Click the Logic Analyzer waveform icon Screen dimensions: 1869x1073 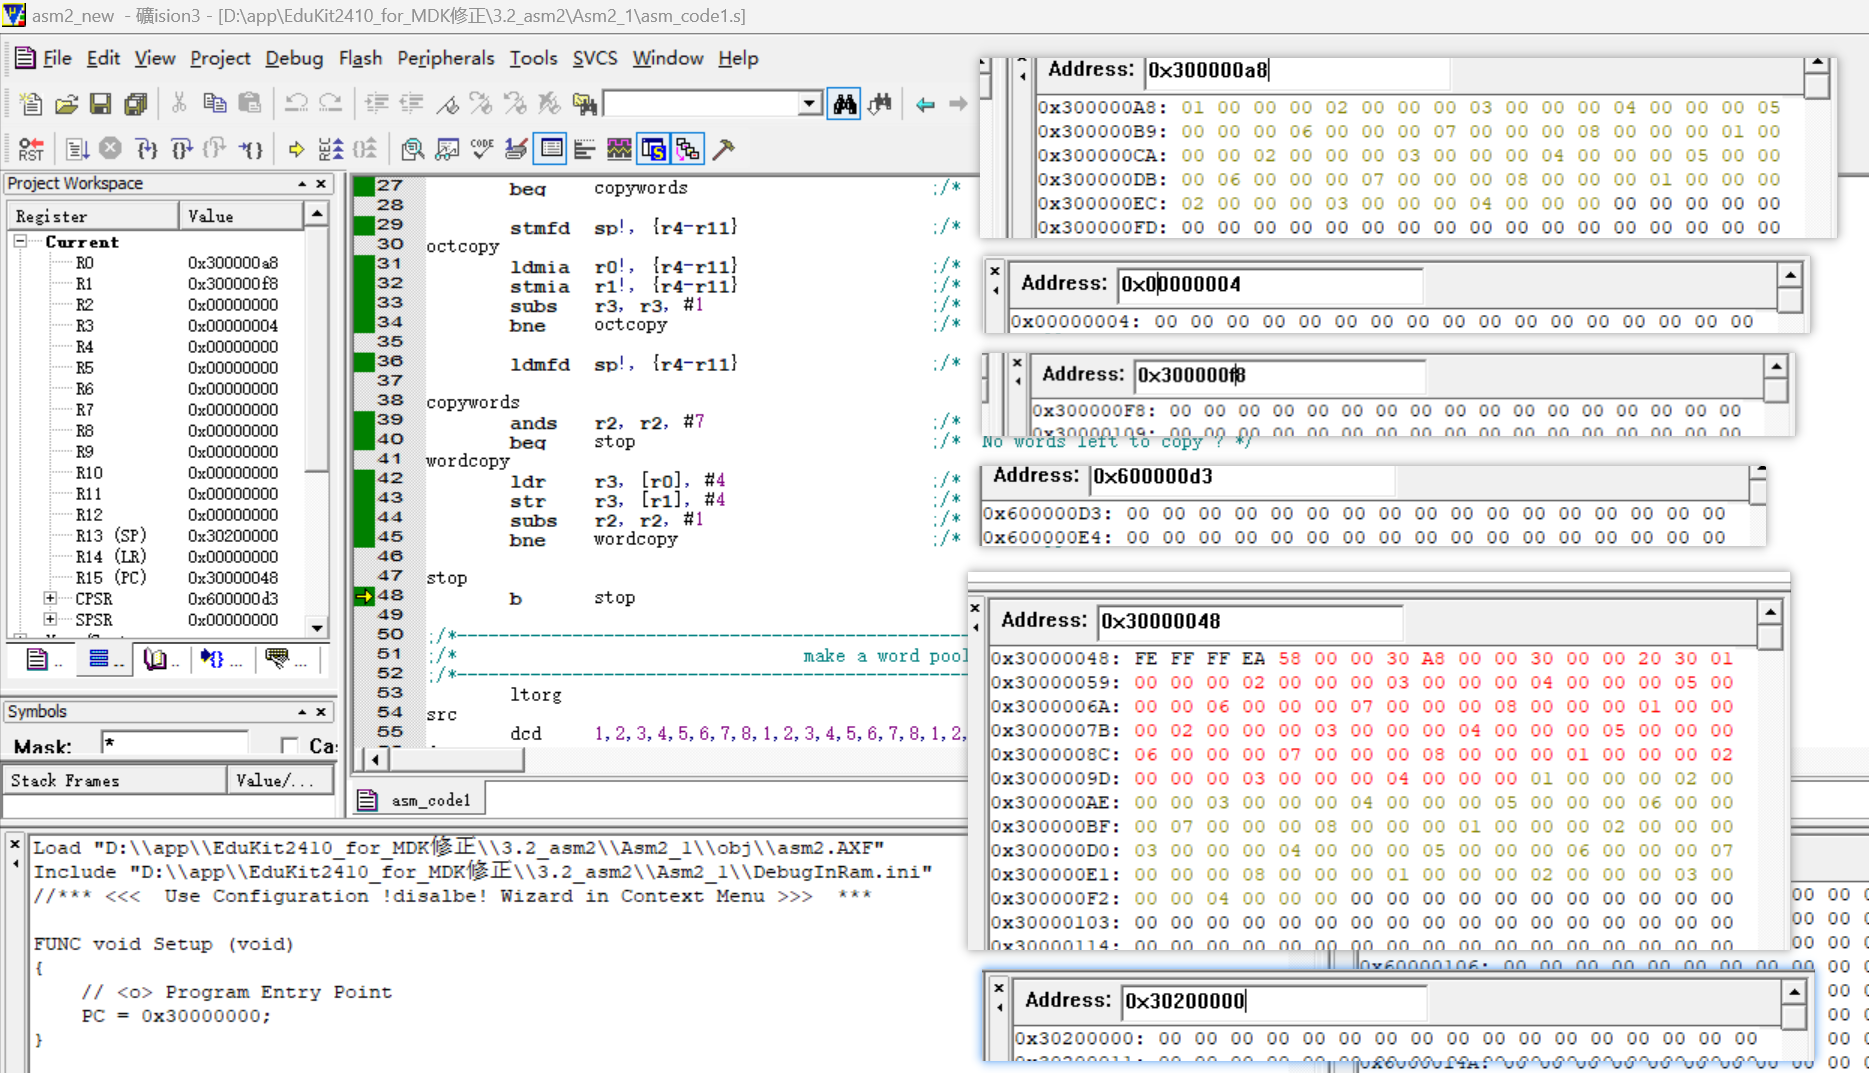tap(619, 150)
